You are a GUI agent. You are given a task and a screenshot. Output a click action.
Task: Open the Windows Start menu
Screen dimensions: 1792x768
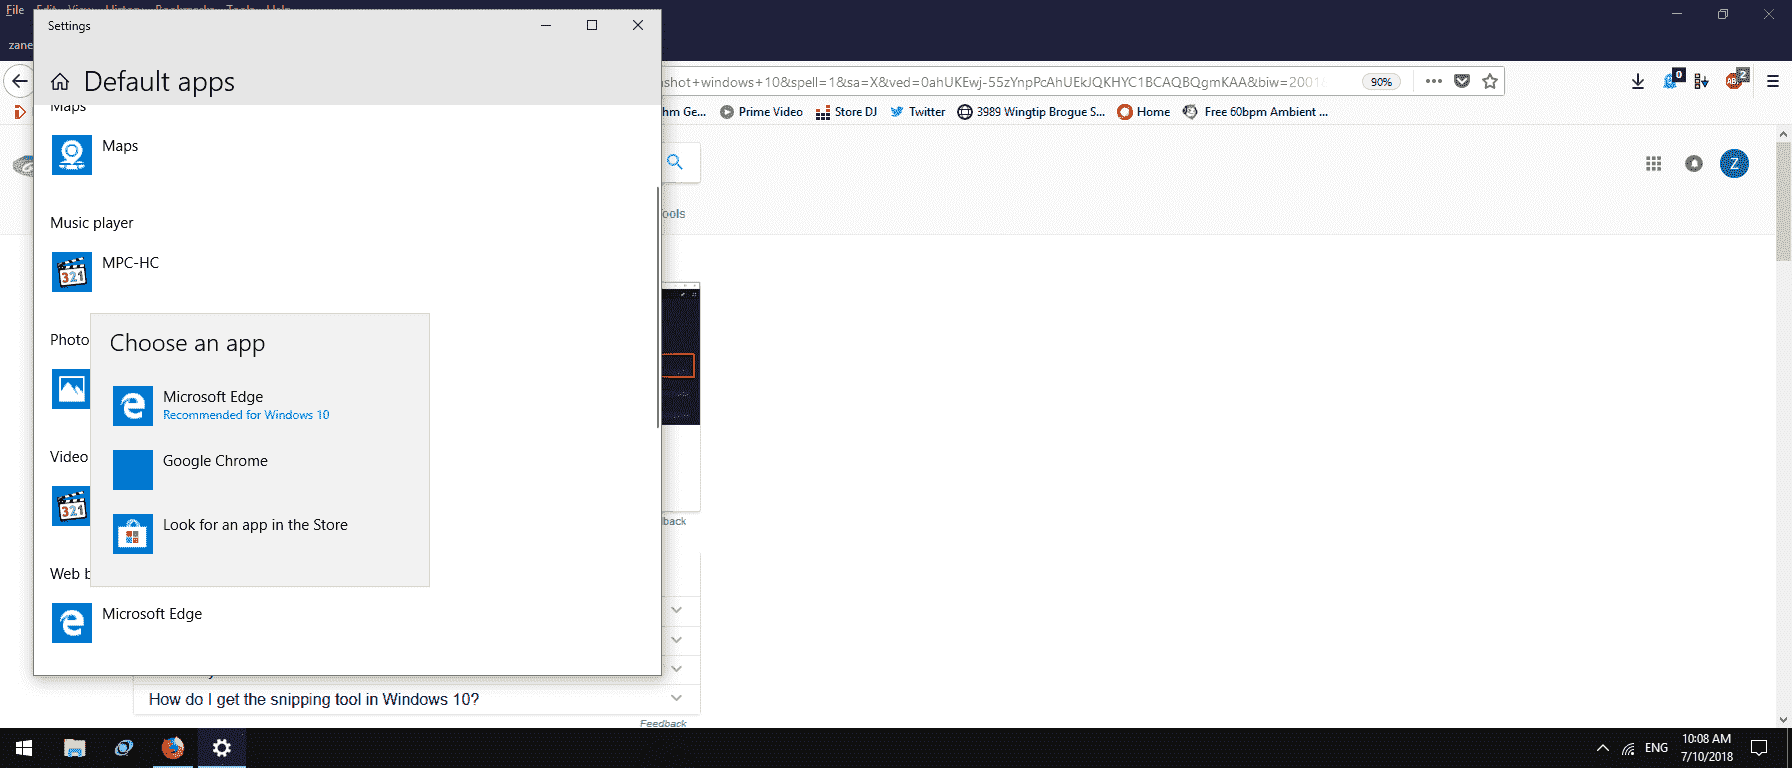click(x=24, y=748)
